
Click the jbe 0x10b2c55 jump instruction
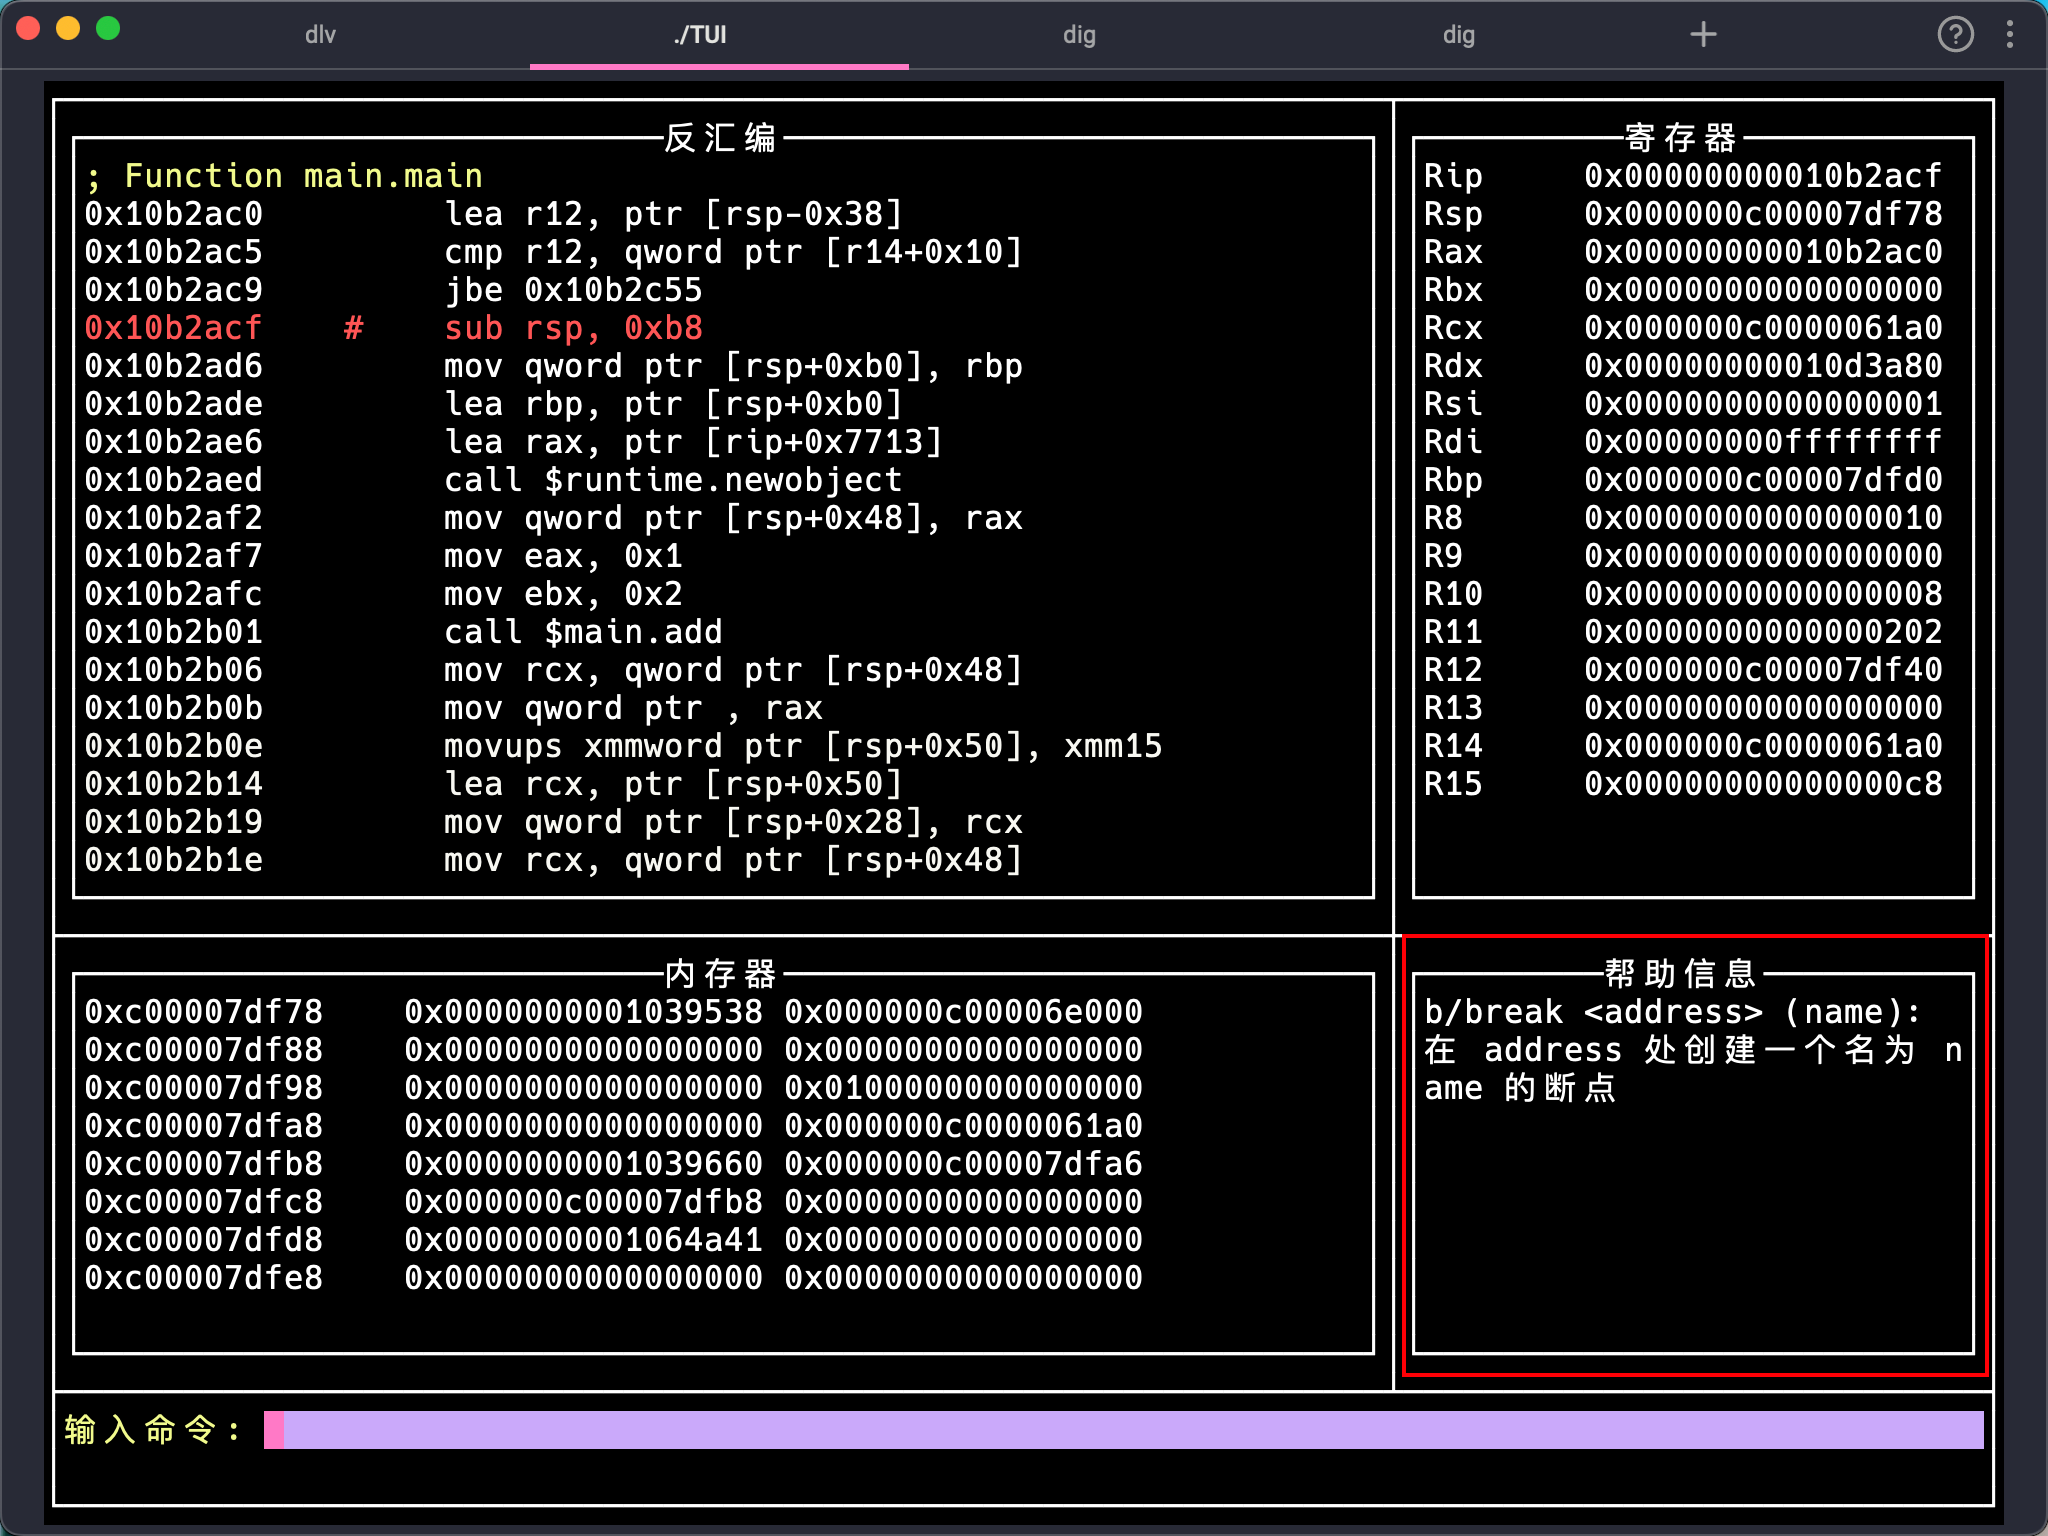[x=573, y=290]
